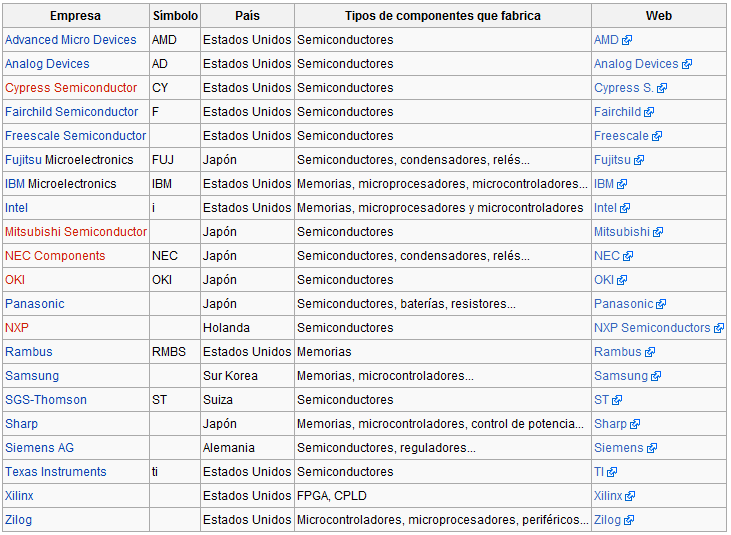731x535 pixels.
Task: Open the Zilog company article link
Action: coord(19,520)
